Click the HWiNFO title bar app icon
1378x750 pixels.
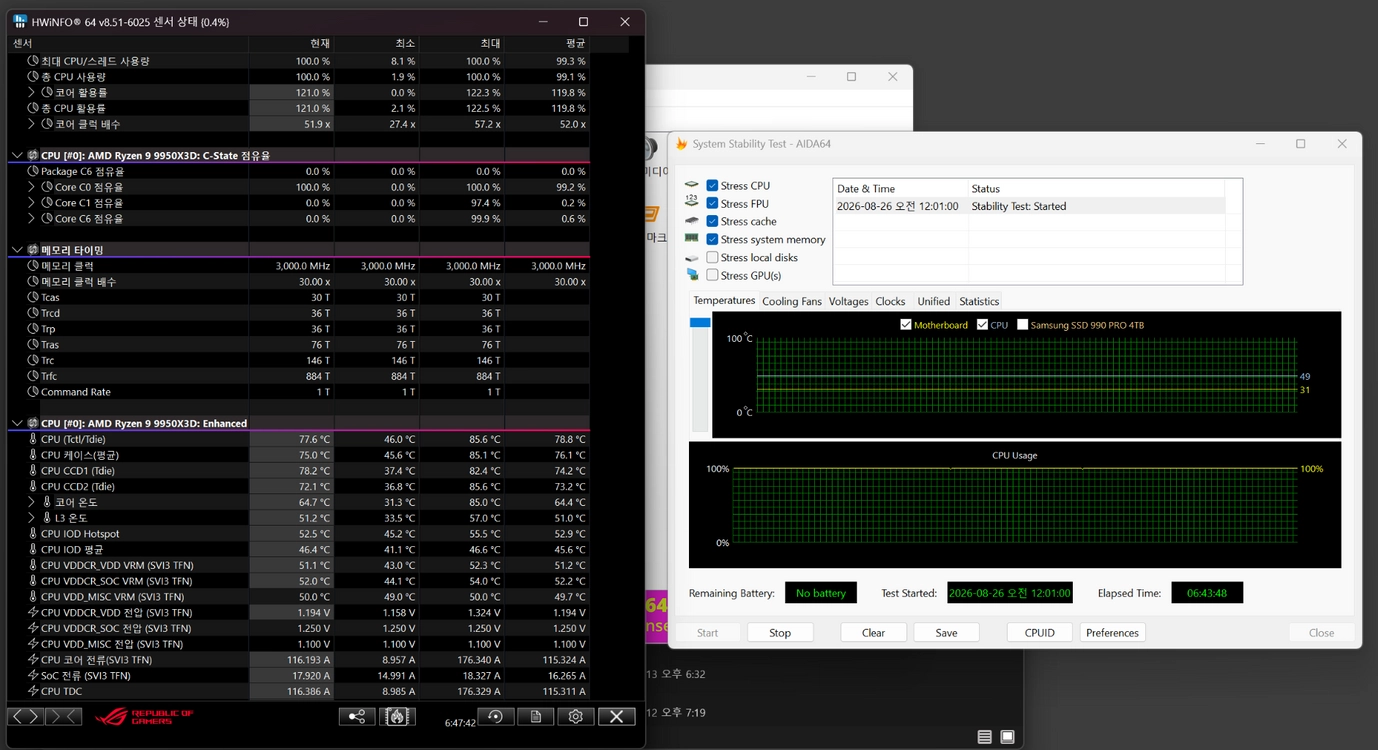click(x=20, y=21)
